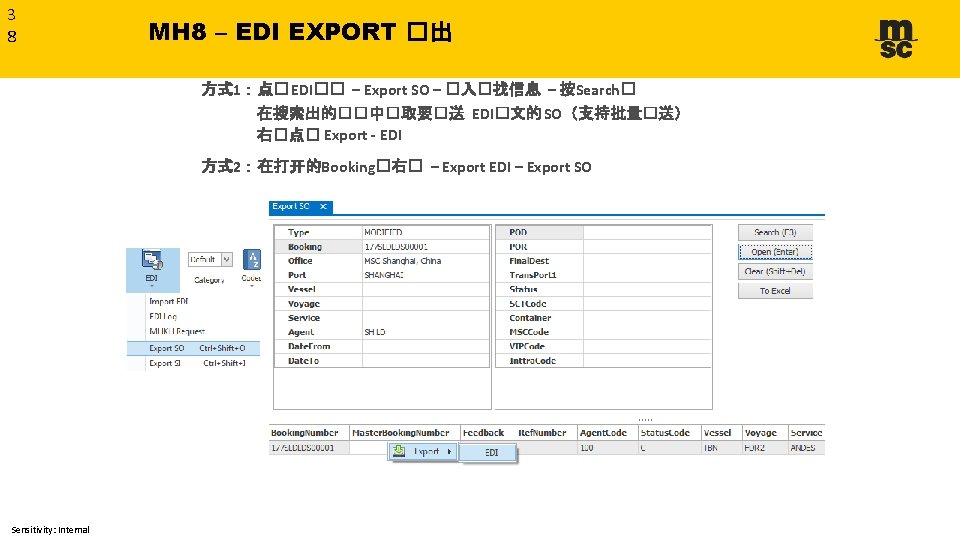The height and width of the screenshot is (540, 960).
Task: Select Export SO menu entry
Action: pos(193,348)
